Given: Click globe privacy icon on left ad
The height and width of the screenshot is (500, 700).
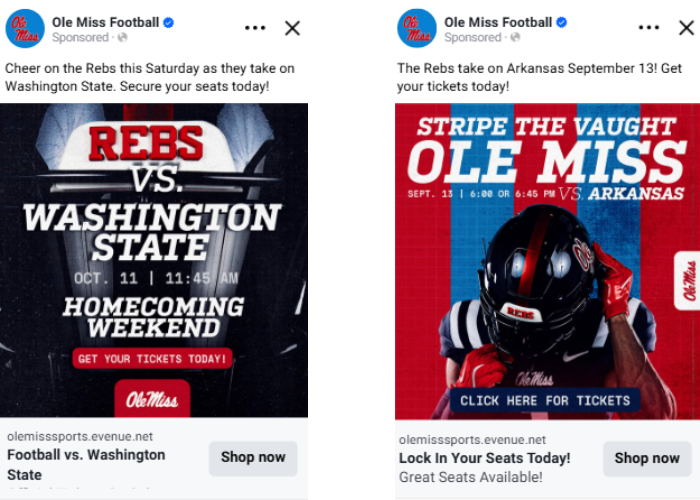Looking at the screenshot, I should click(122, 38).
